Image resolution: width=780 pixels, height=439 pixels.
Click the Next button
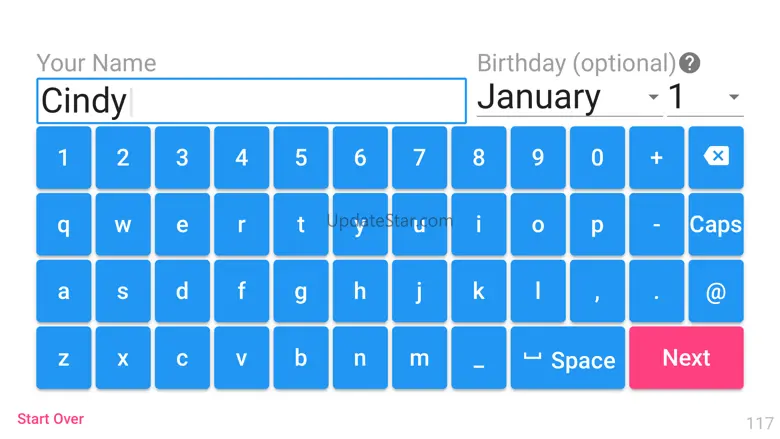686,357
